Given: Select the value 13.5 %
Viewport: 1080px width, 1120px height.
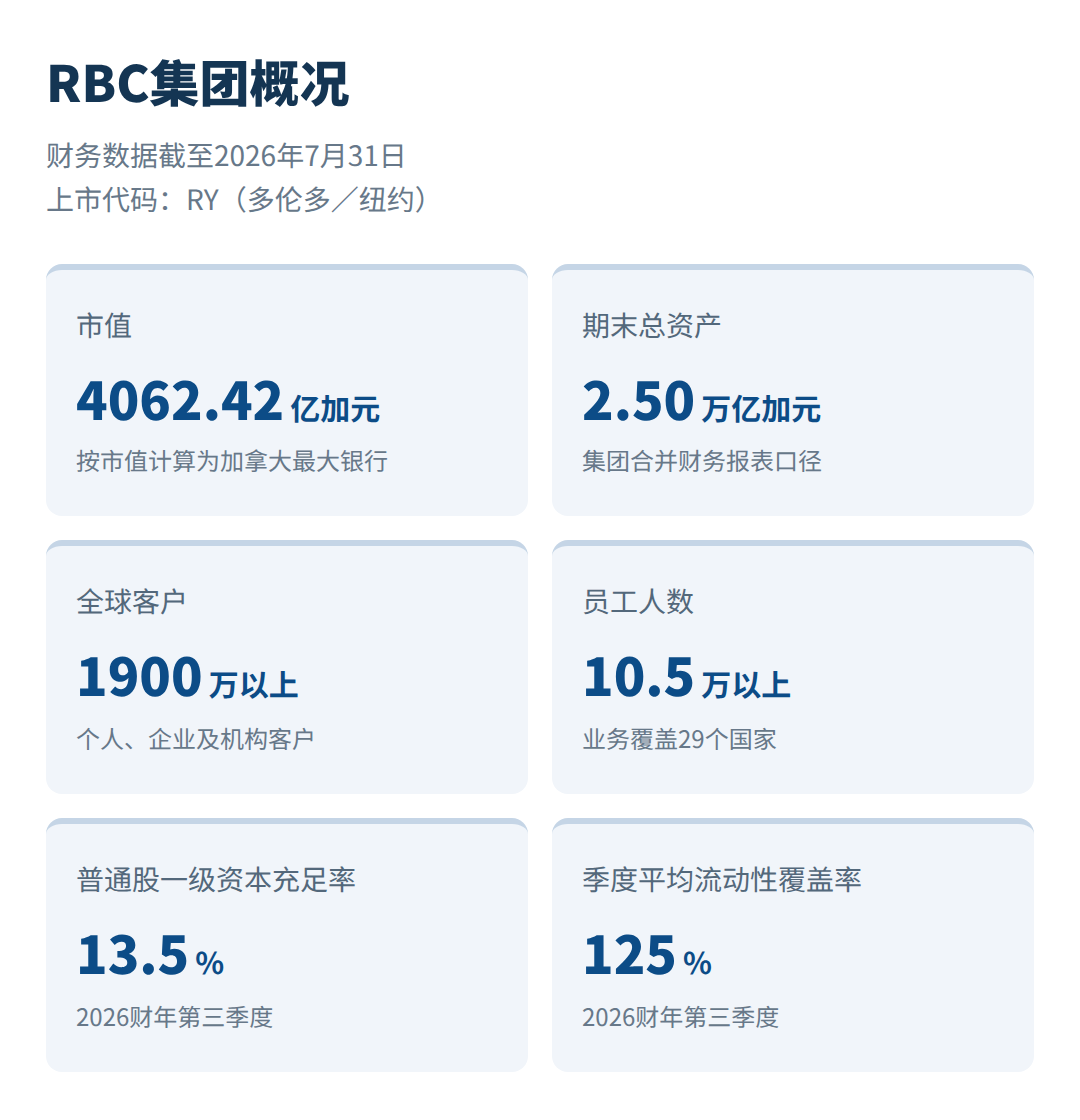Looking at the screenshot, I should pos(151,955).
